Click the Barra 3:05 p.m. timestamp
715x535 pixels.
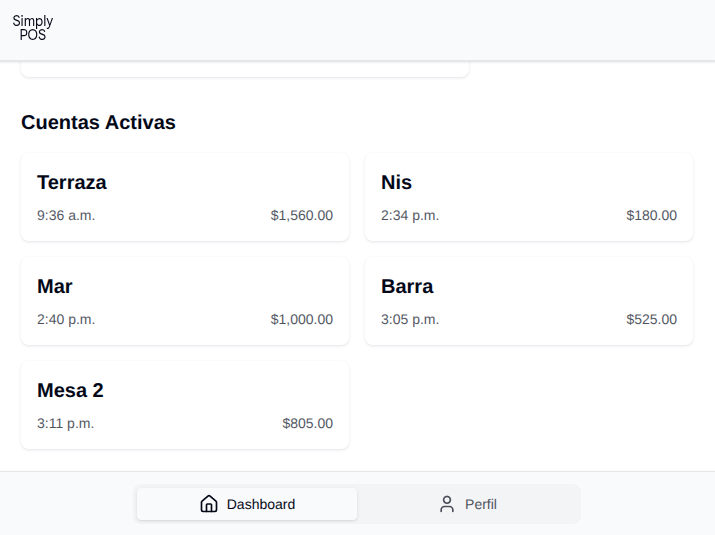coord(410,319)
